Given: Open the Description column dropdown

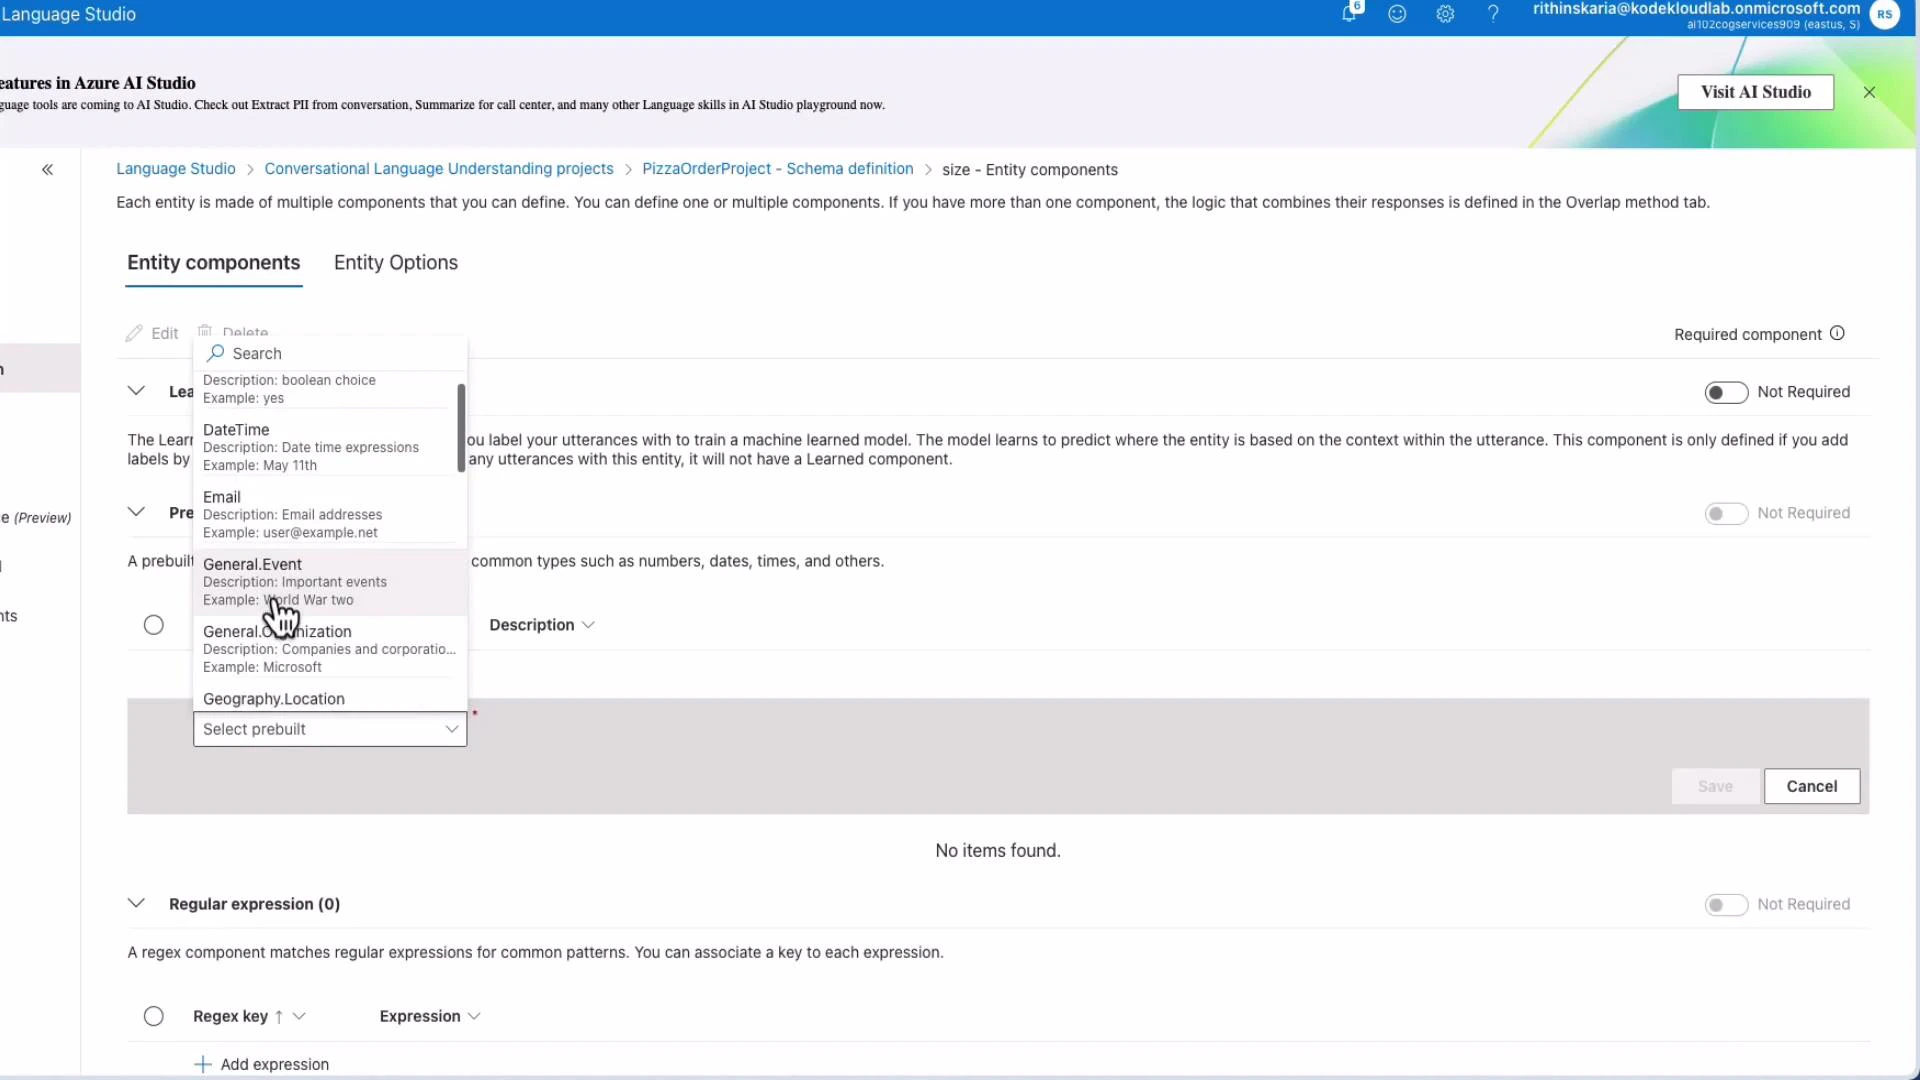Looking at the screenshot, I should (588, 624).
